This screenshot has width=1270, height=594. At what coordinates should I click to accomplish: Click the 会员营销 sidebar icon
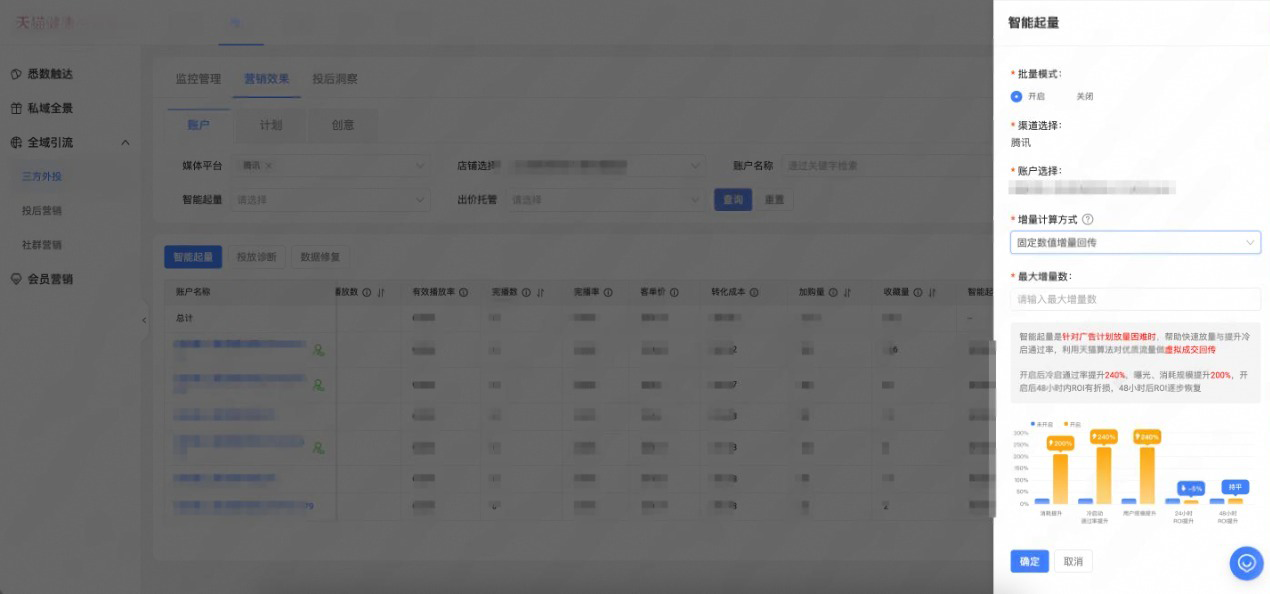(x=16, y=279)
